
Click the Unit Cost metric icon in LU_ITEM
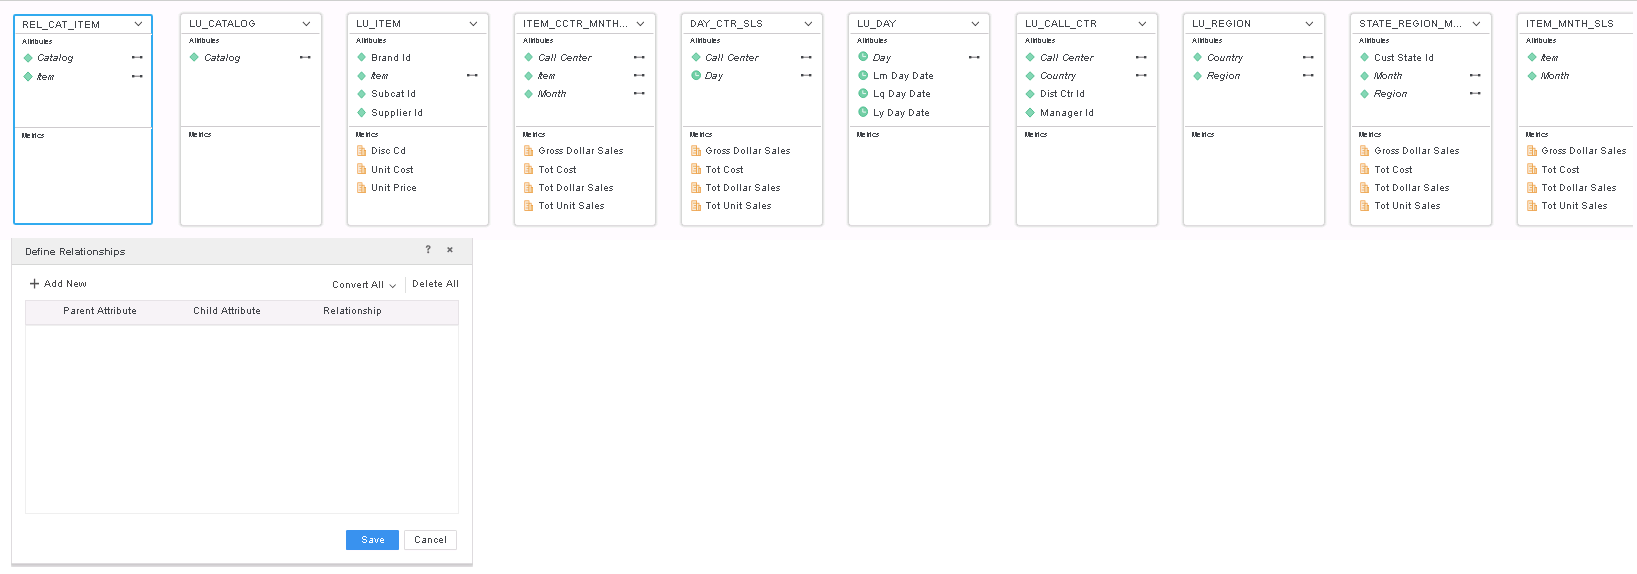362,169
